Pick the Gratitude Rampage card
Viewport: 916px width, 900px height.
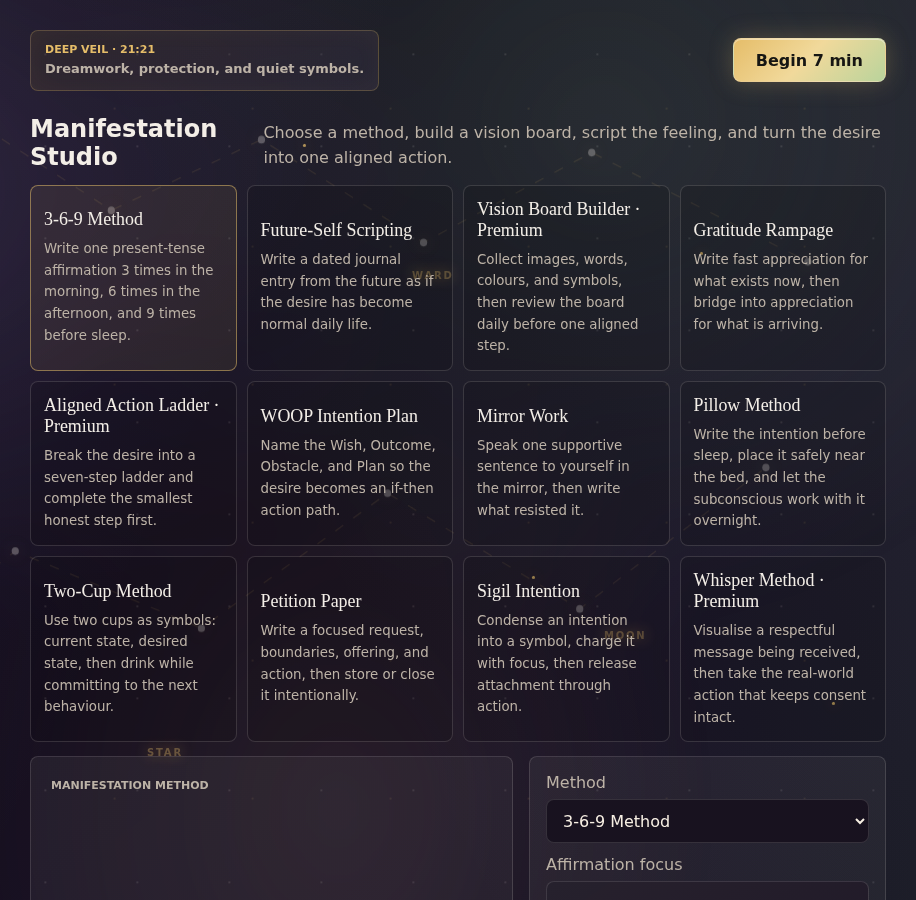point(783,278)
